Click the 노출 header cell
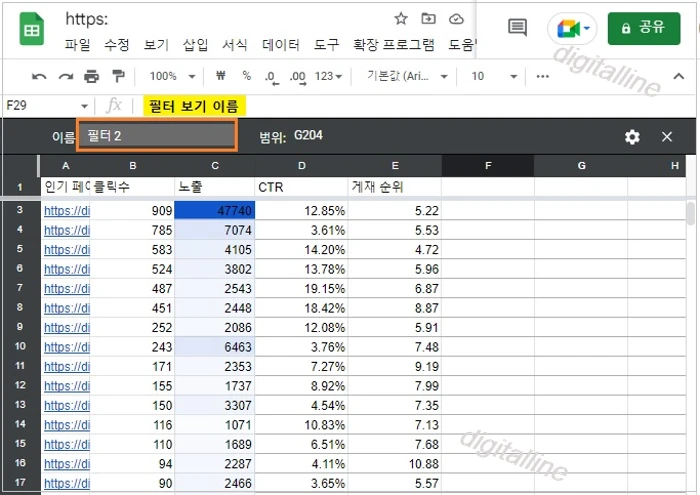Viewport: 700px width, 495px height. [215, 187]
